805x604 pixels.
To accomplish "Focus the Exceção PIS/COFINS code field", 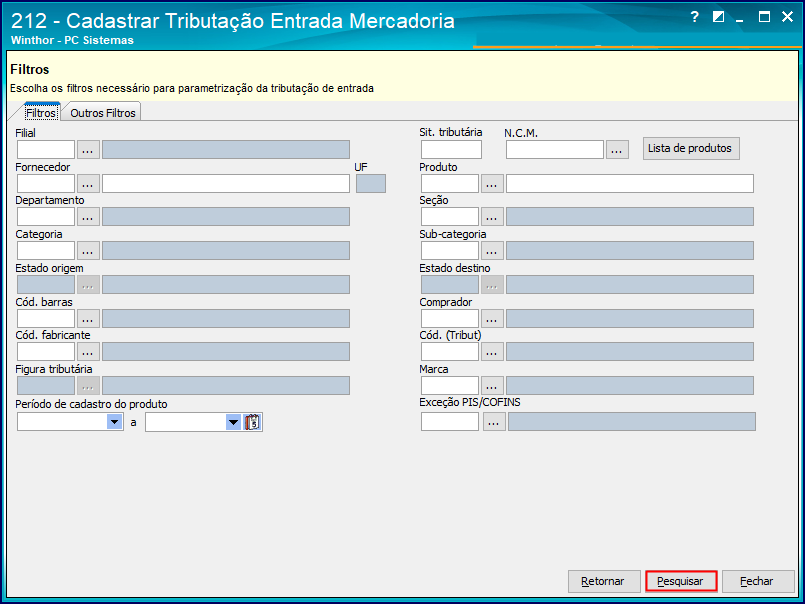I will 450,422.
